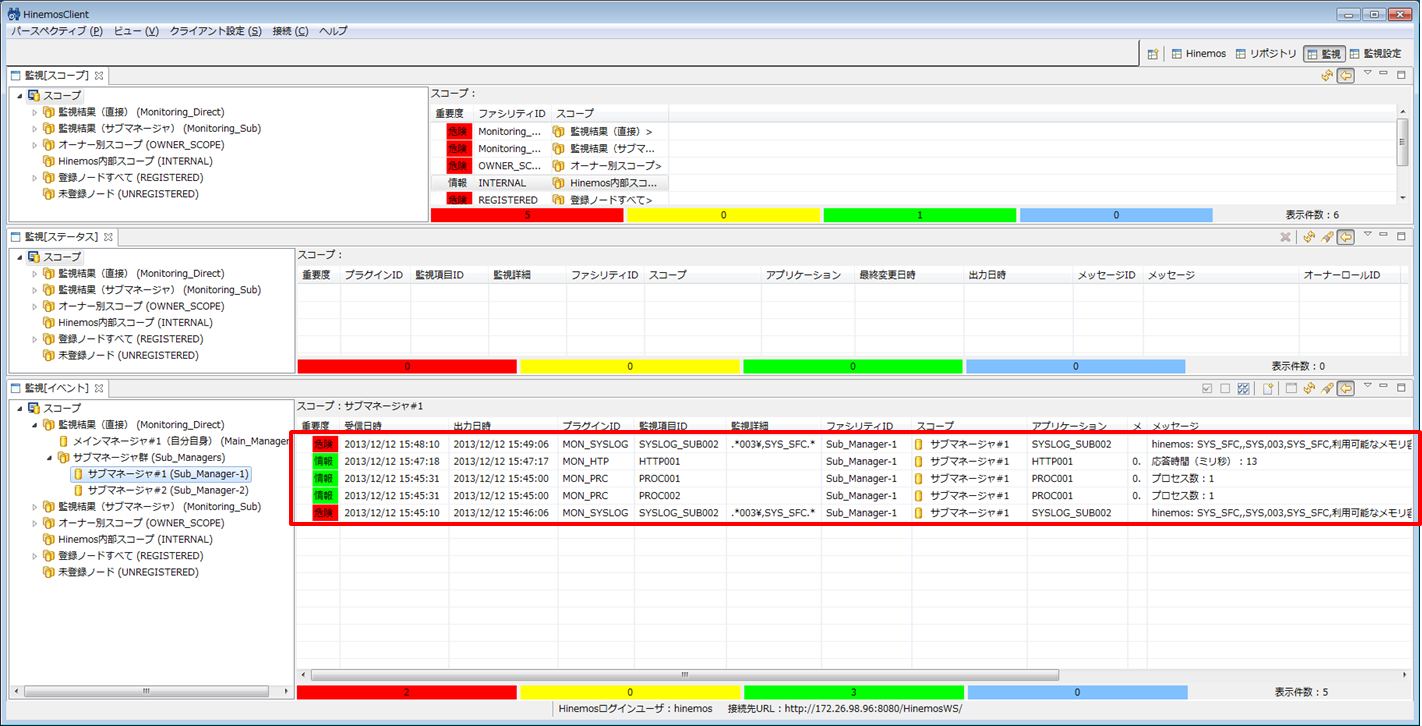The image size is (1422, 726).
Task: Click the scope list vertical scrollbar
Action: click(x=1403, y=142)
